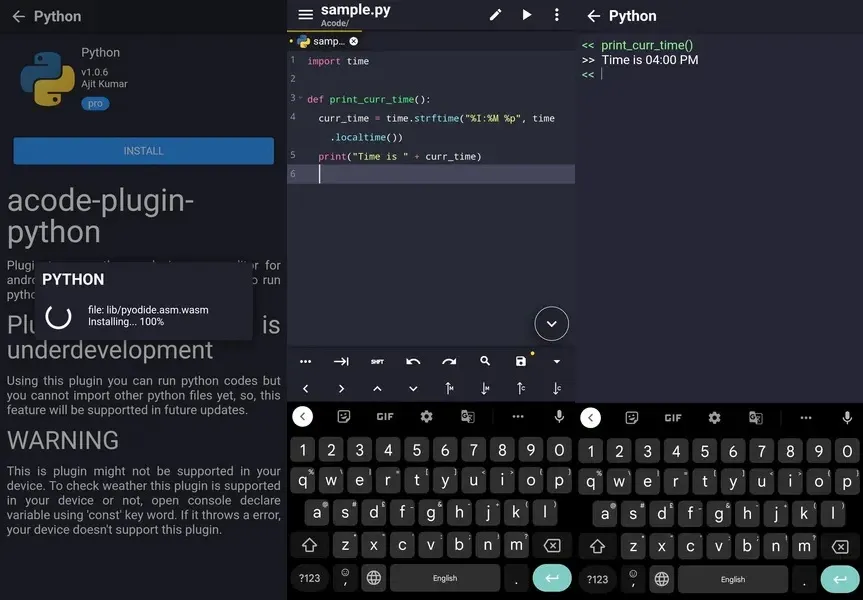Viewport: 863px width, 600px height.
Task: Open the translate icon on the console keyboard
Action: pyautogui.click(x=756, y=418)
